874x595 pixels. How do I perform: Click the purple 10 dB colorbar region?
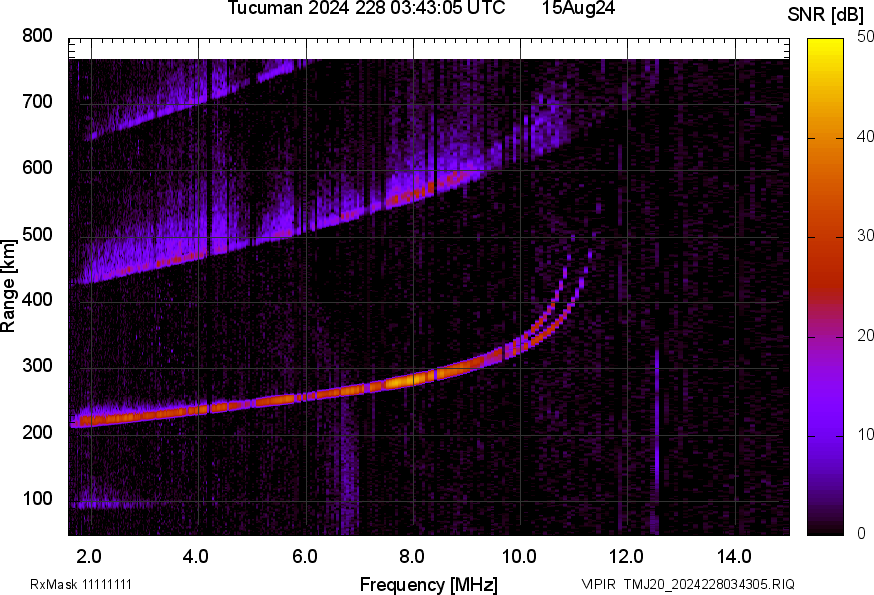(826, 435)
